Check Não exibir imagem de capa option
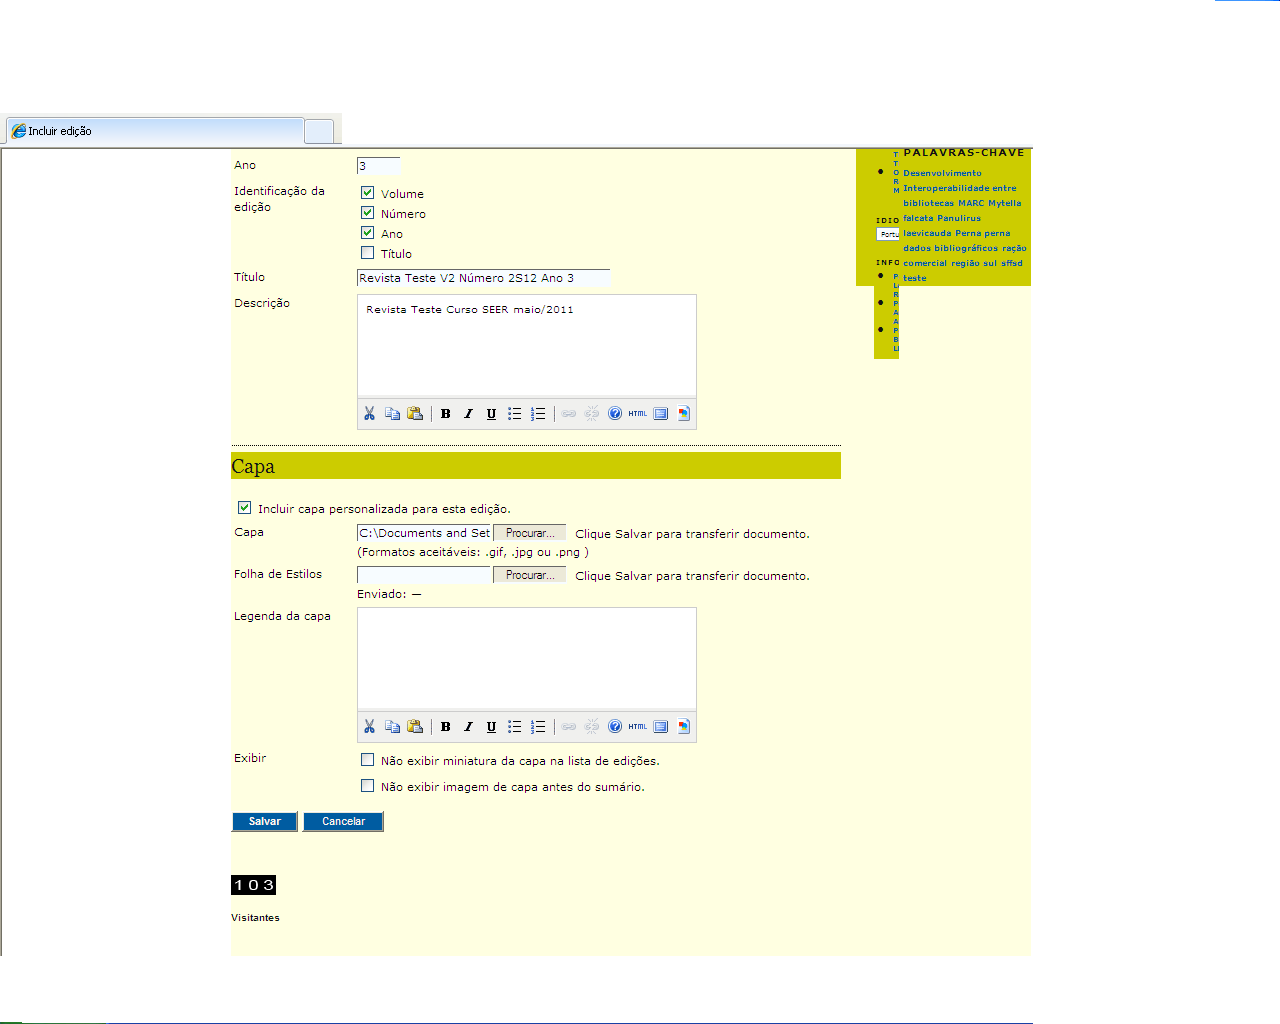Viewport: 1280px width, 1024px height. pos(367,786)
